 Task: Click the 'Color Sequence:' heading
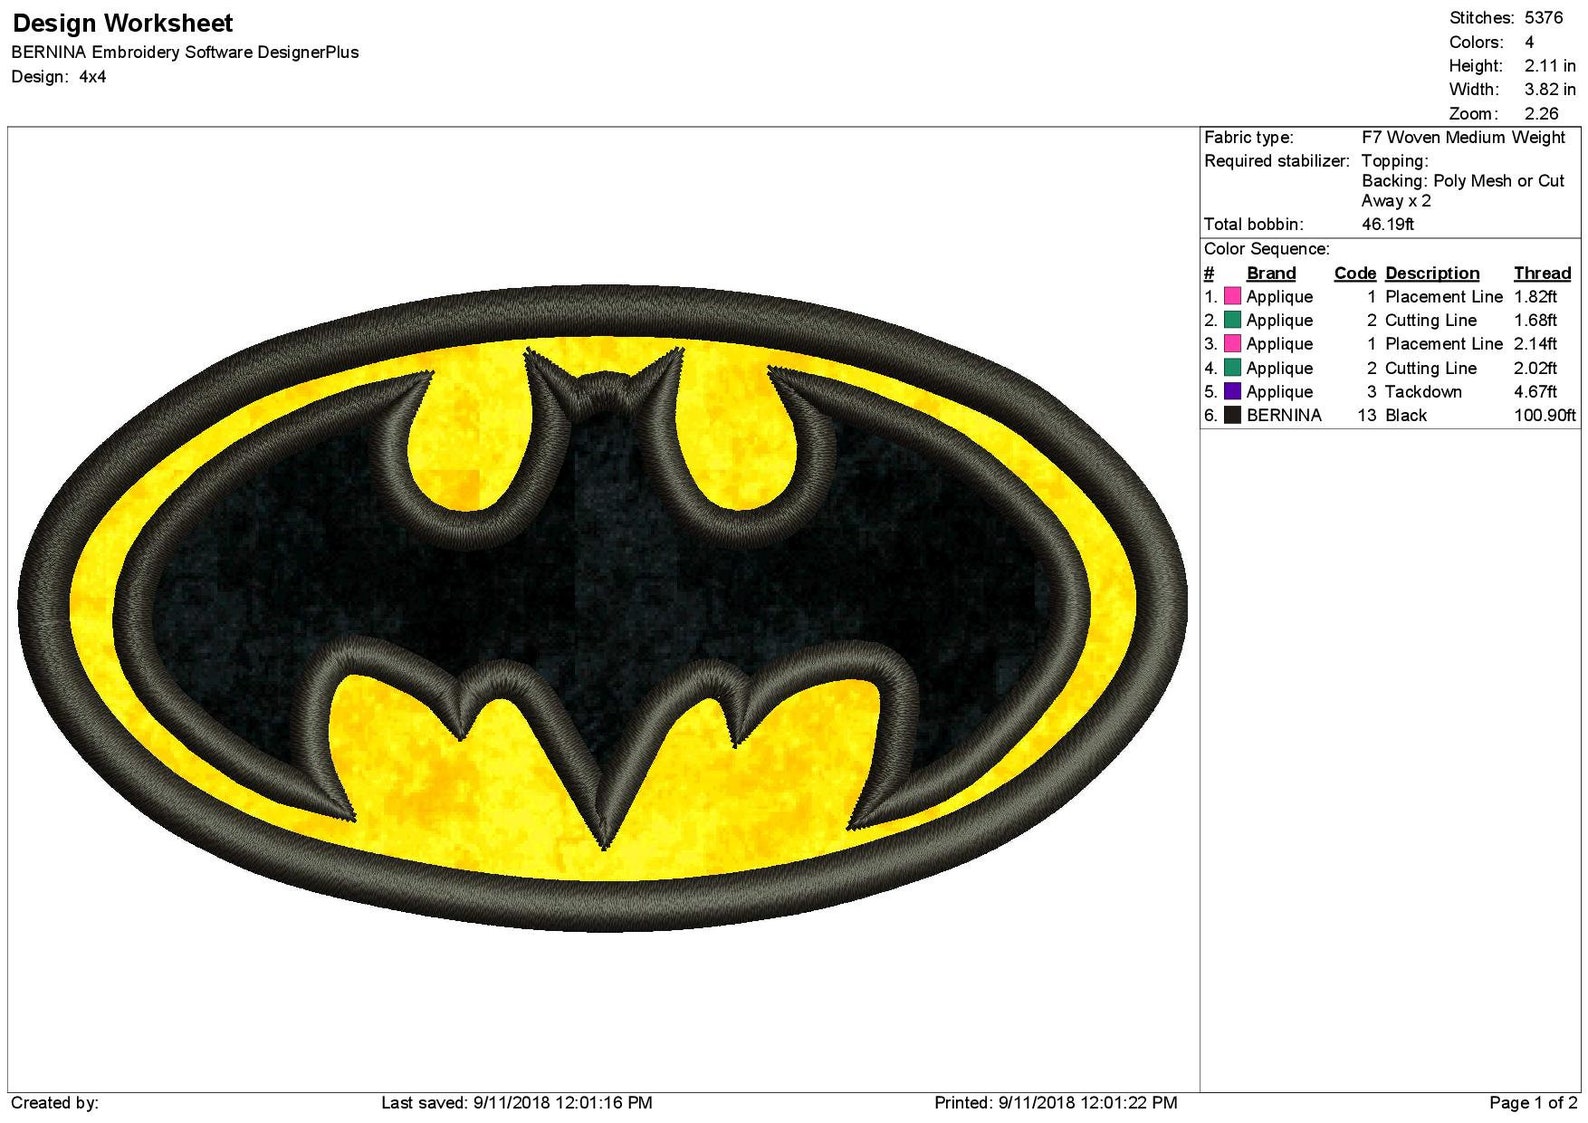(1267, 249)
